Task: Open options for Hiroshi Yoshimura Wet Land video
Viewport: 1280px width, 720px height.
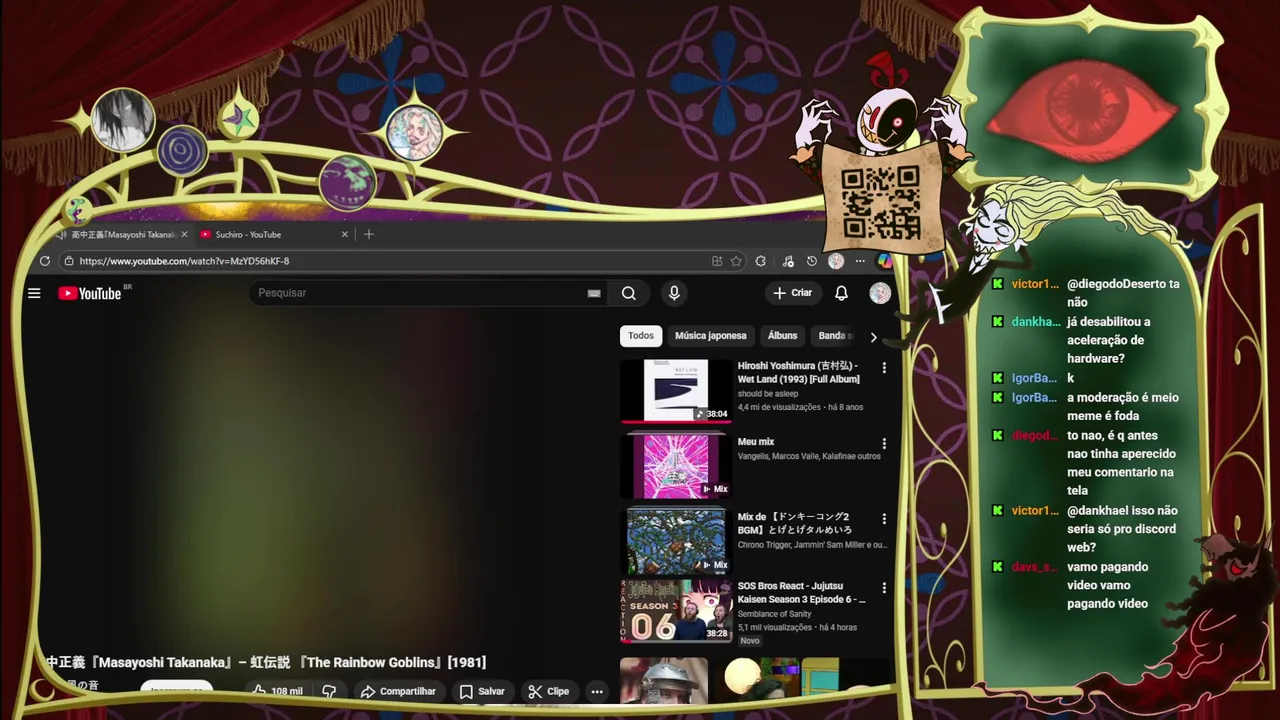Action: [884, 368]
